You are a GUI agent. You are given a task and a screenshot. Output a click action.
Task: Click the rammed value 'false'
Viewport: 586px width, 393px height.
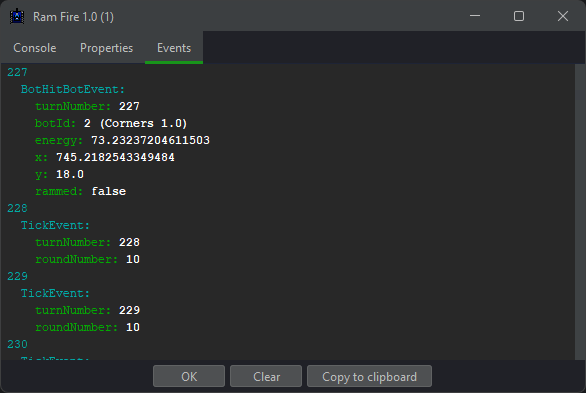click(x=109, y=191)
